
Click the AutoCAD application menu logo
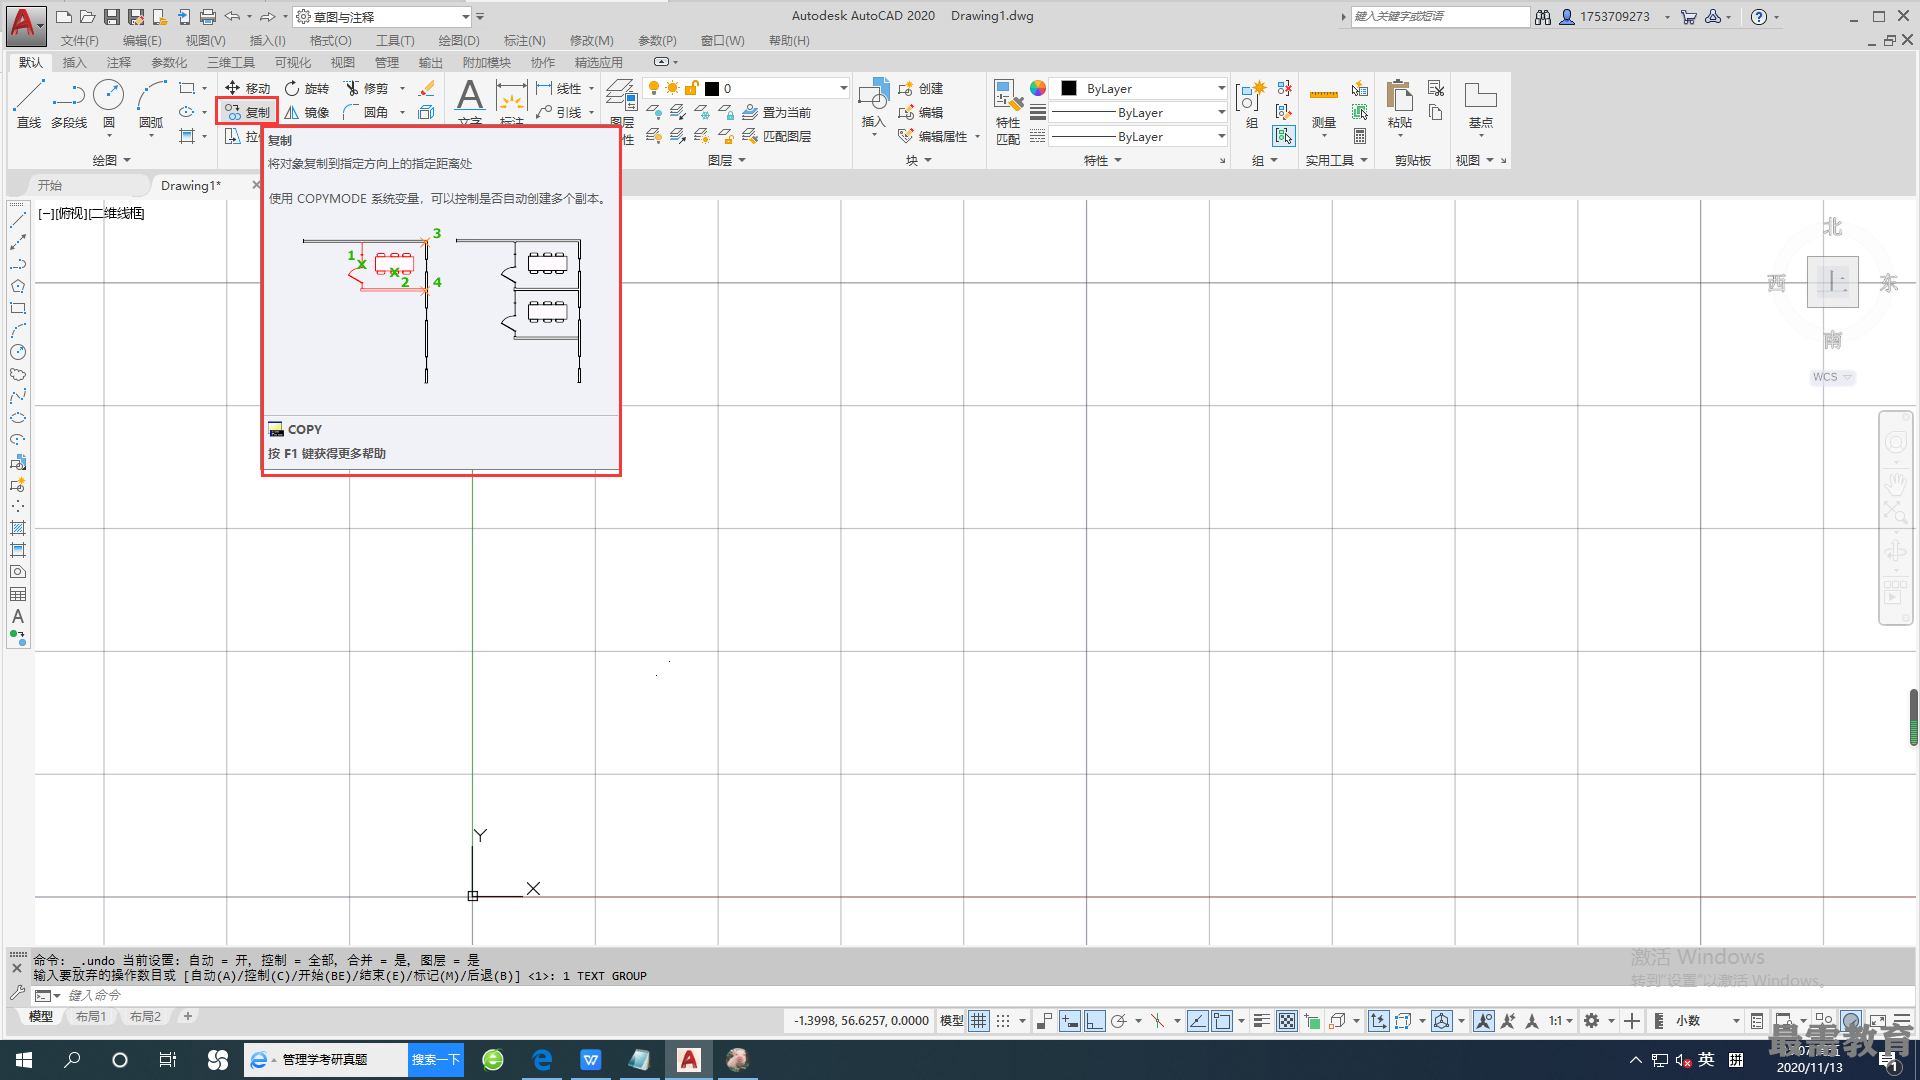pyautogui.click(x=25, y=25)
